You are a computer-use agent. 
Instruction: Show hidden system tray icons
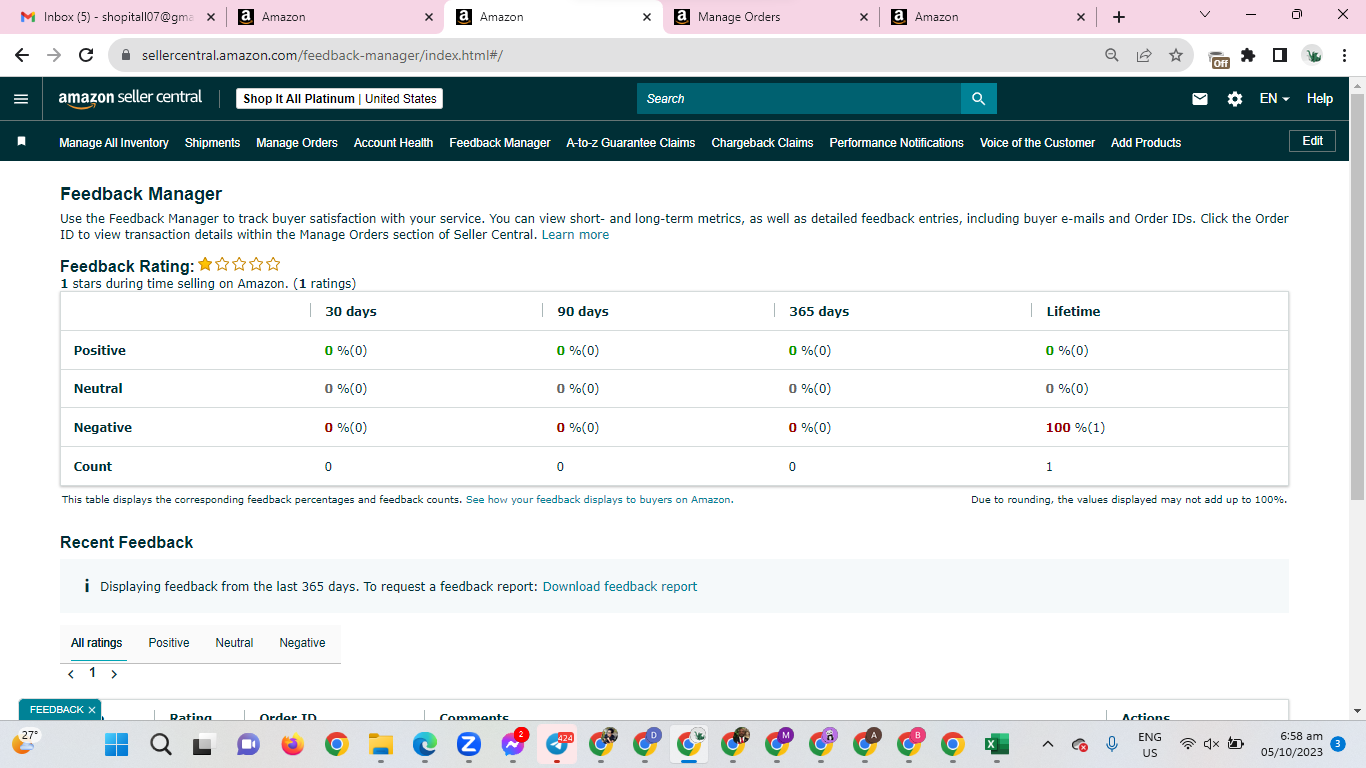[x=1048, y=744]
